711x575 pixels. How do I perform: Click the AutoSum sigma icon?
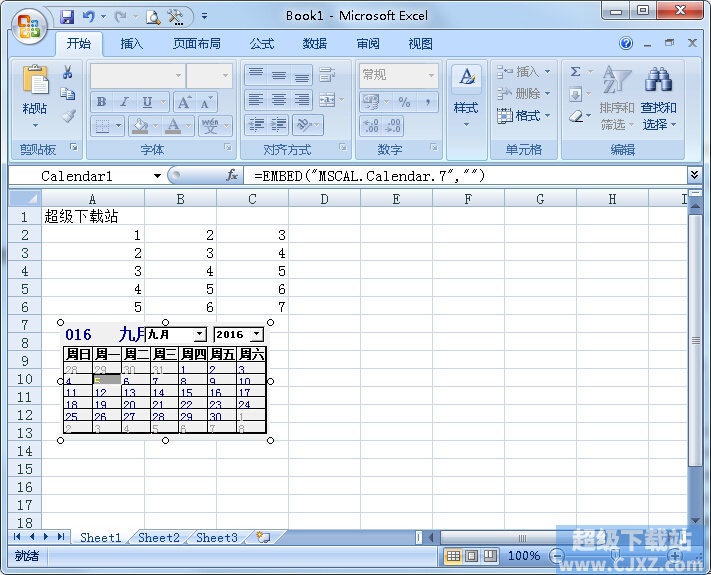pyautogui.click(x=575, y=72)
